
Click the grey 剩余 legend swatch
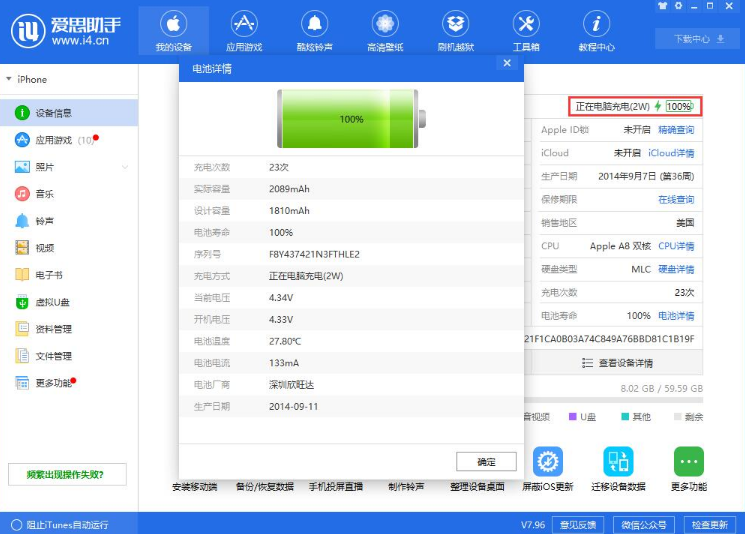(x=678, y=417)
